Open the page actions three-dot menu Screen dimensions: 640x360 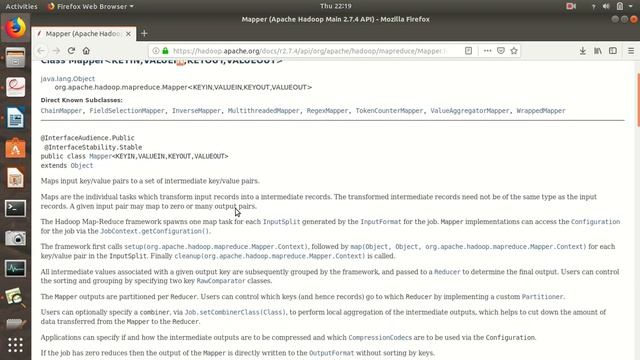[487, 51]
